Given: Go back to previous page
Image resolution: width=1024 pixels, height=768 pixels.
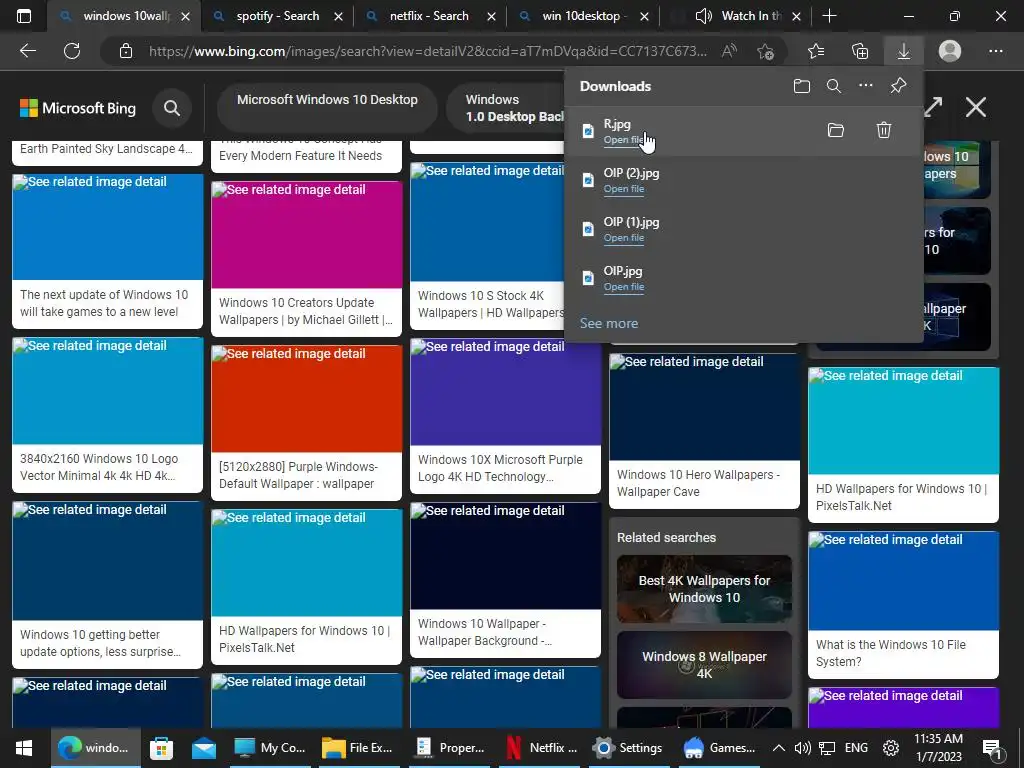Looking at the screenshot, I should [28, 51].
